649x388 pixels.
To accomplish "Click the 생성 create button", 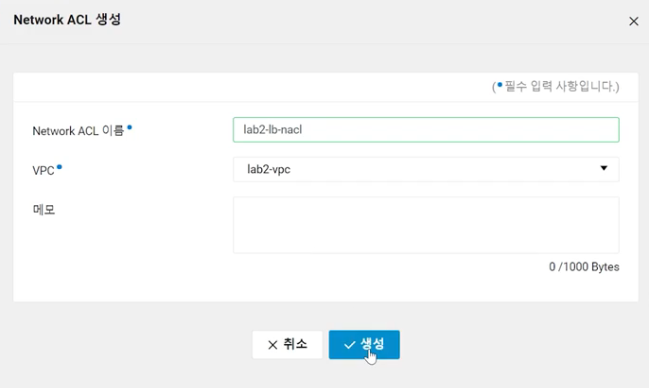I will (x=364, y=345).
